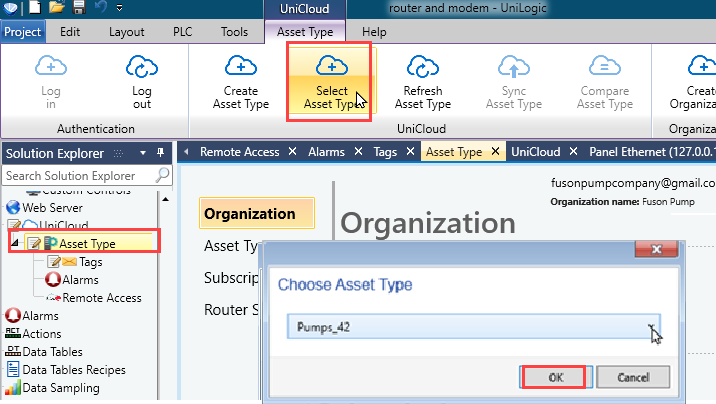Open the PLC ribbon tab
This screenshot has width=716, height=404.
click(184, 32)
